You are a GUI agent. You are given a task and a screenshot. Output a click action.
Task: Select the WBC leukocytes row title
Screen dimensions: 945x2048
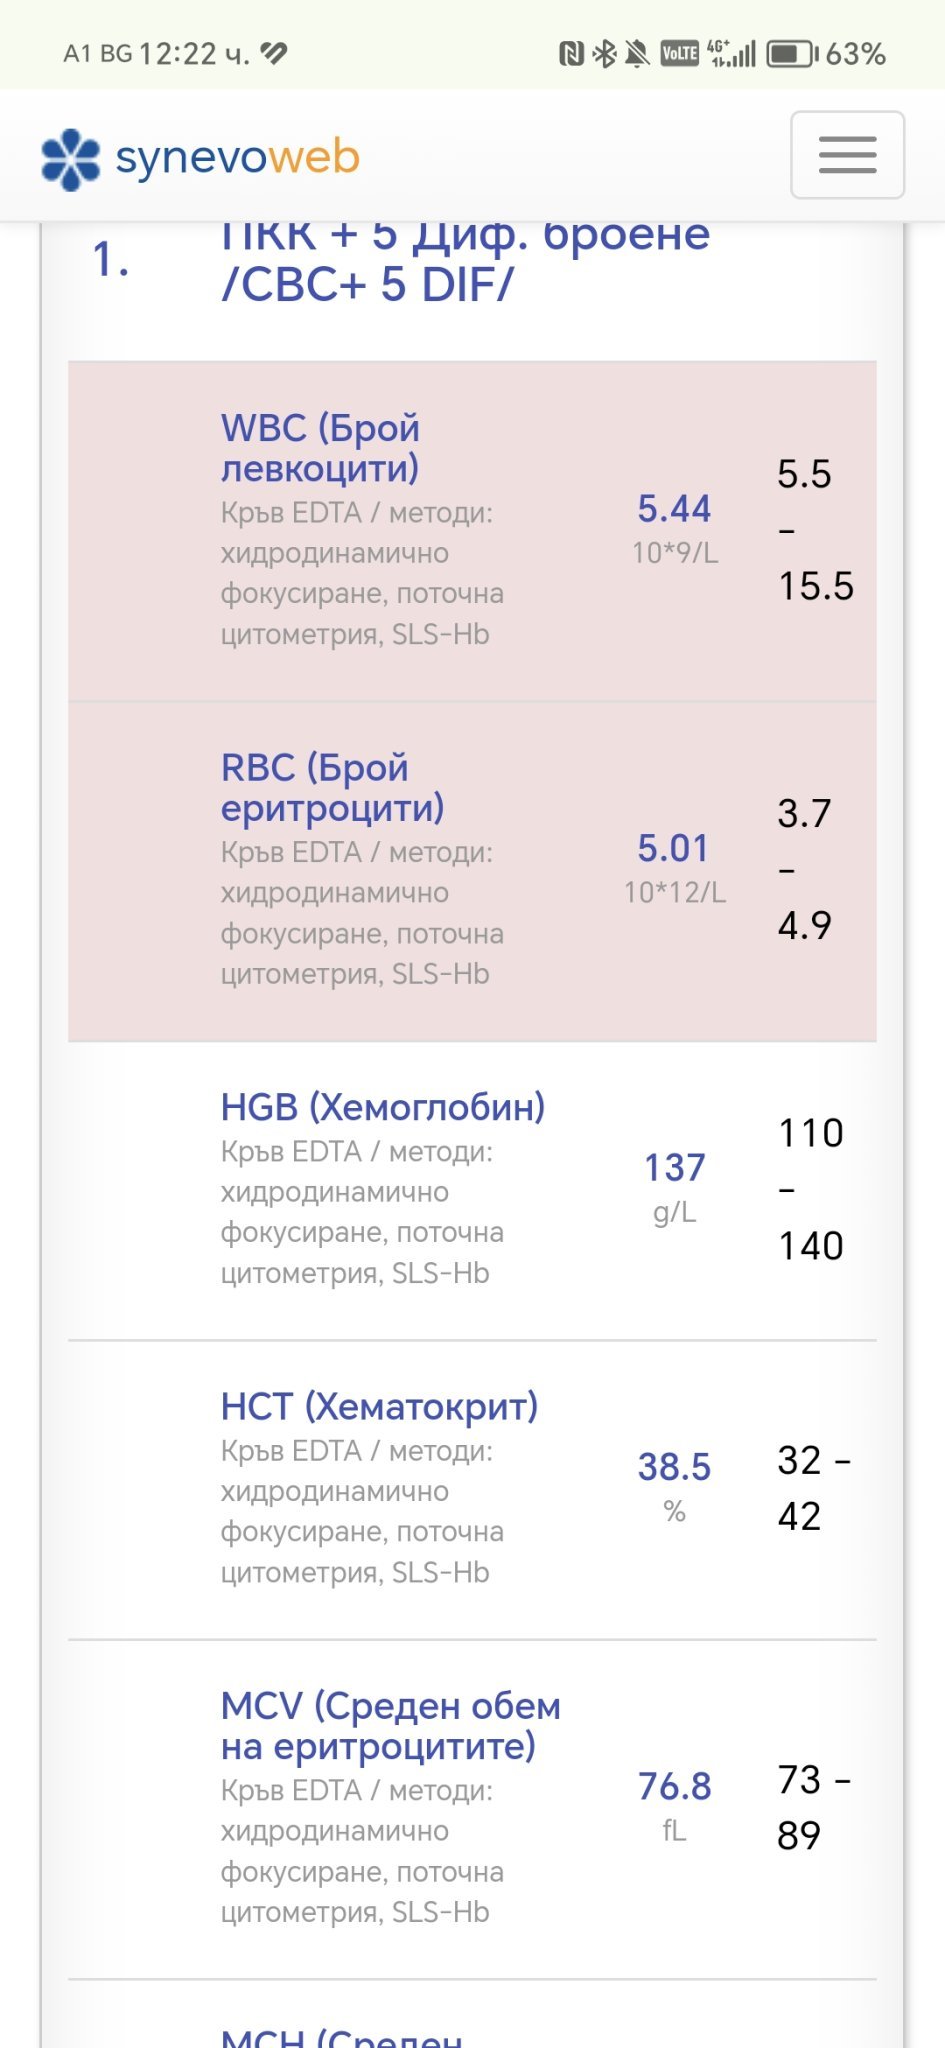coord(320,448)
